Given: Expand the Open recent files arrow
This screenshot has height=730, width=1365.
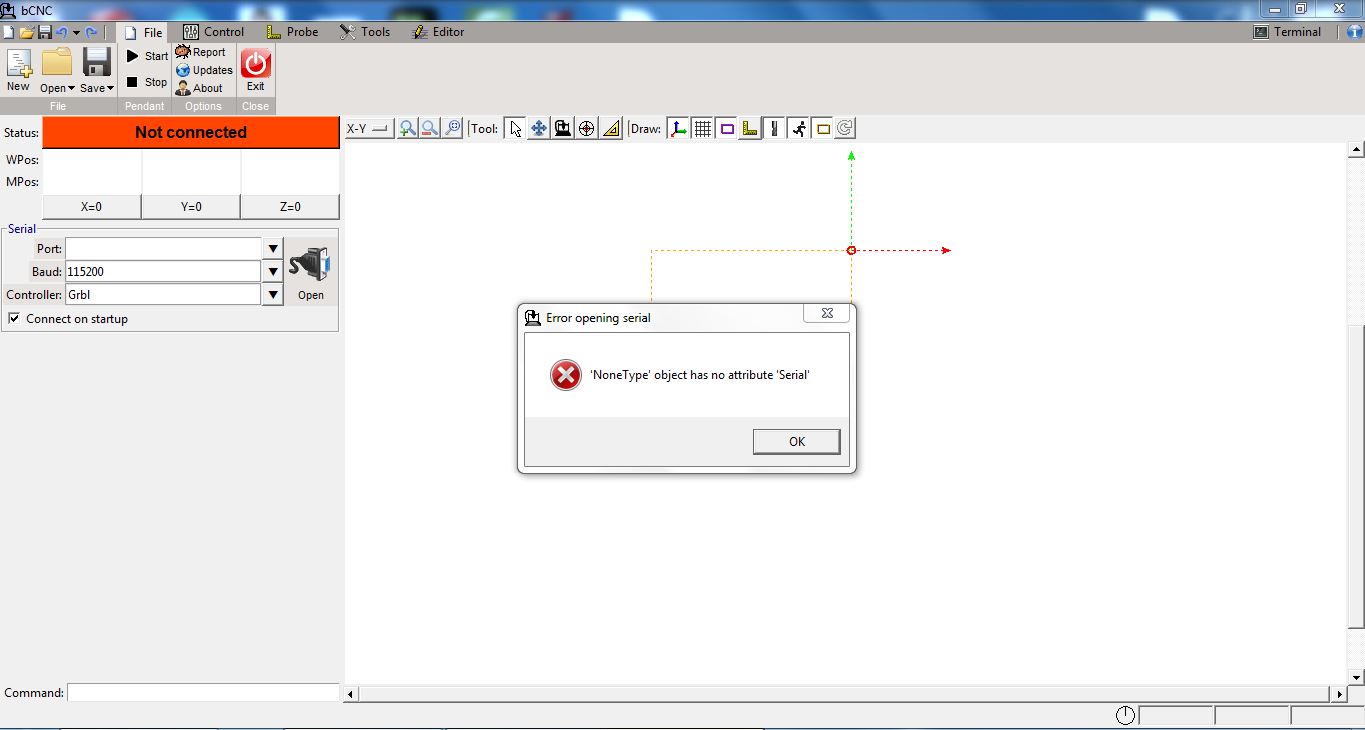Looking at the screenshot, I should 71,89.
